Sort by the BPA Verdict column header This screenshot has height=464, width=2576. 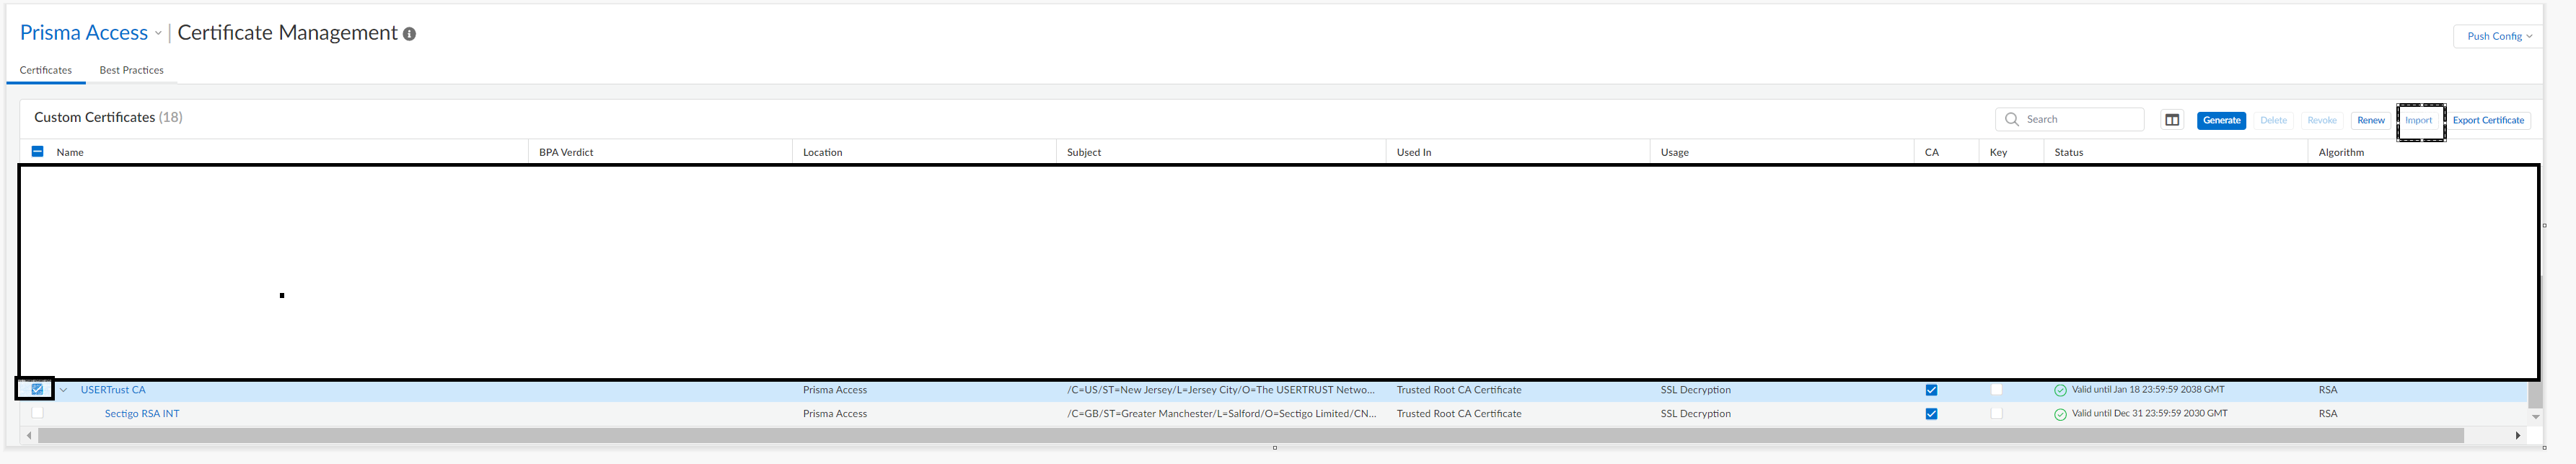pos(566,152)
